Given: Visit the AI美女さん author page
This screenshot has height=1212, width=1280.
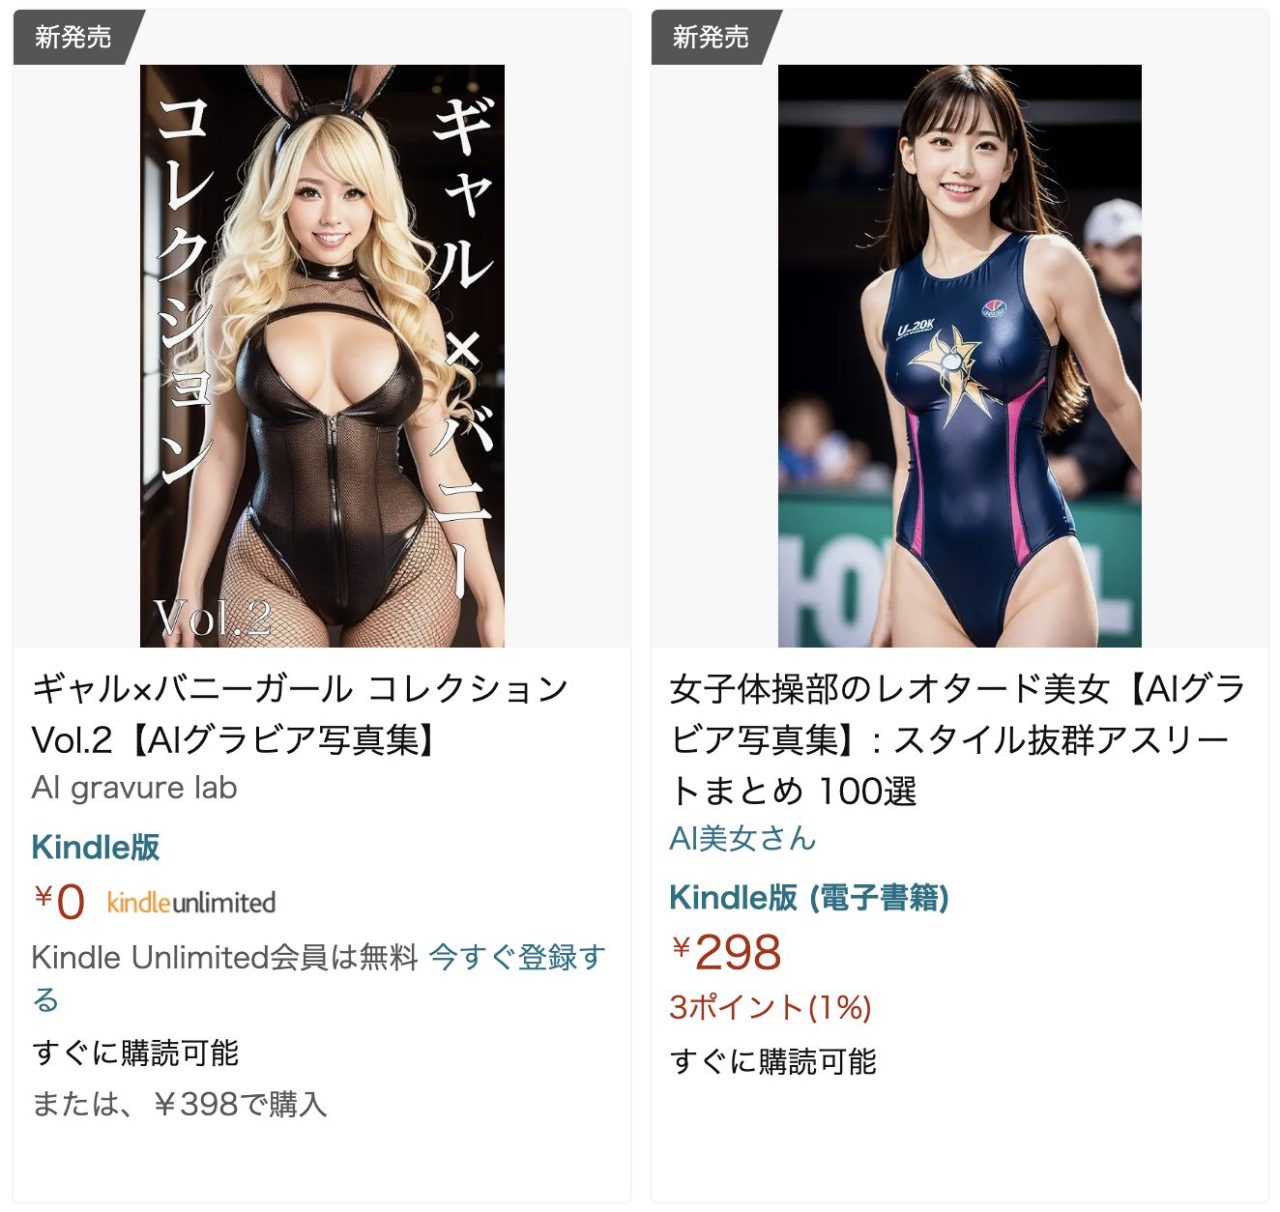Looking at the screenshot, I should point(743,838).
